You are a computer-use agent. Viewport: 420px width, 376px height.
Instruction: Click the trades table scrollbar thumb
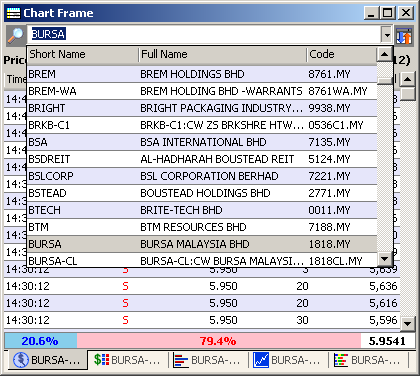[x=407, y=94]
